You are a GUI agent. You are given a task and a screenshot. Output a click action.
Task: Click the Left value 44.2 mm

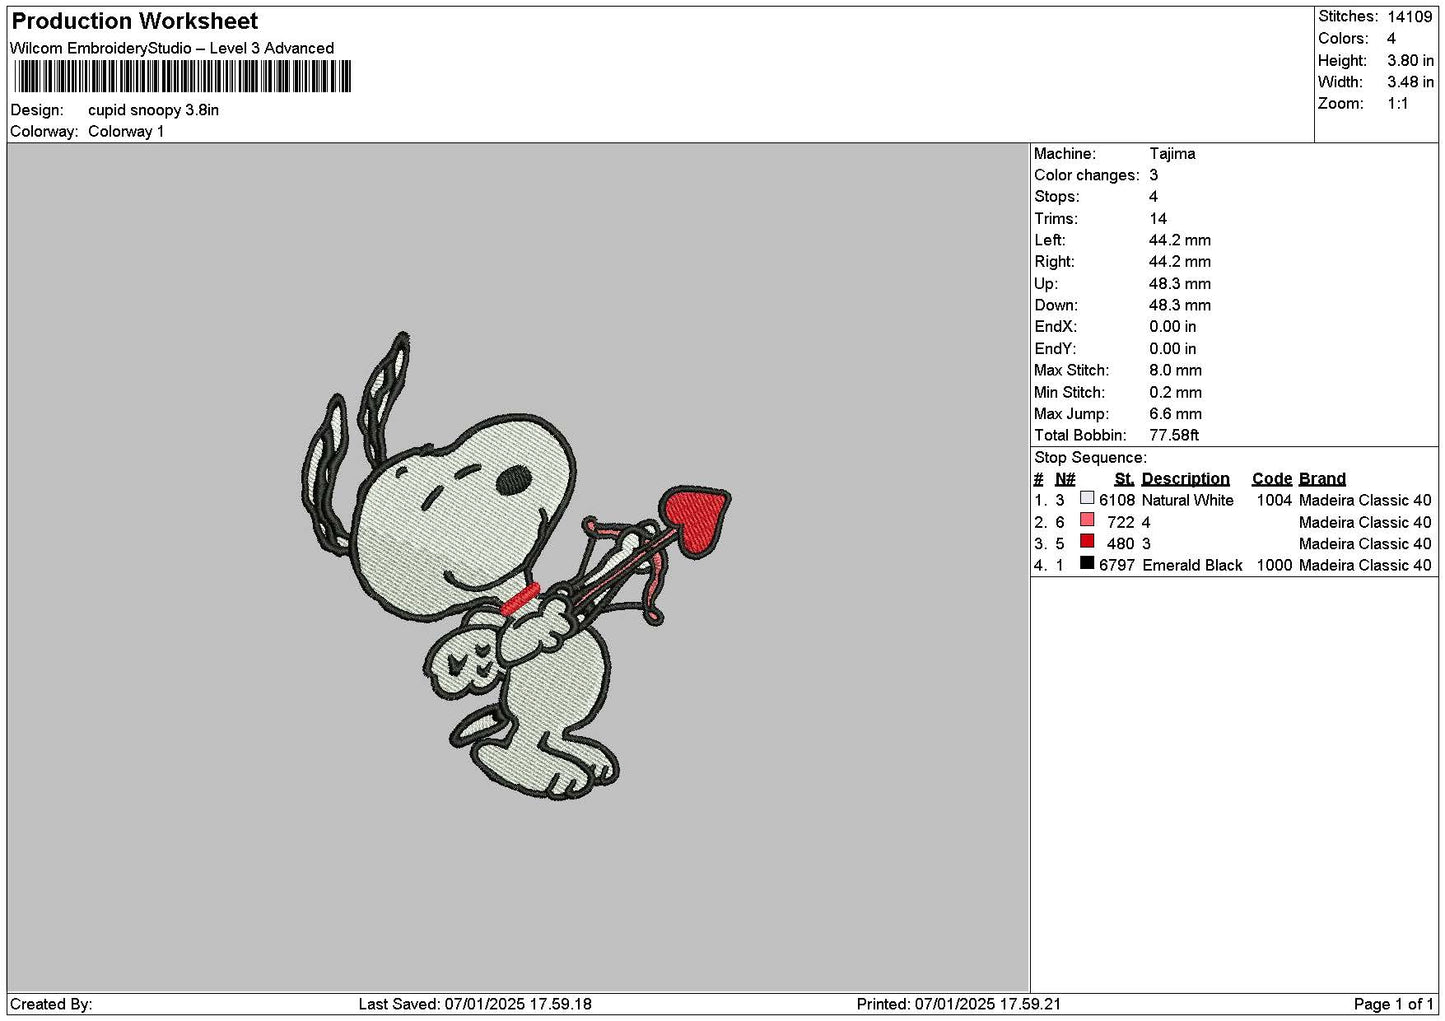pyautogui.click(x=1180, y=240)
